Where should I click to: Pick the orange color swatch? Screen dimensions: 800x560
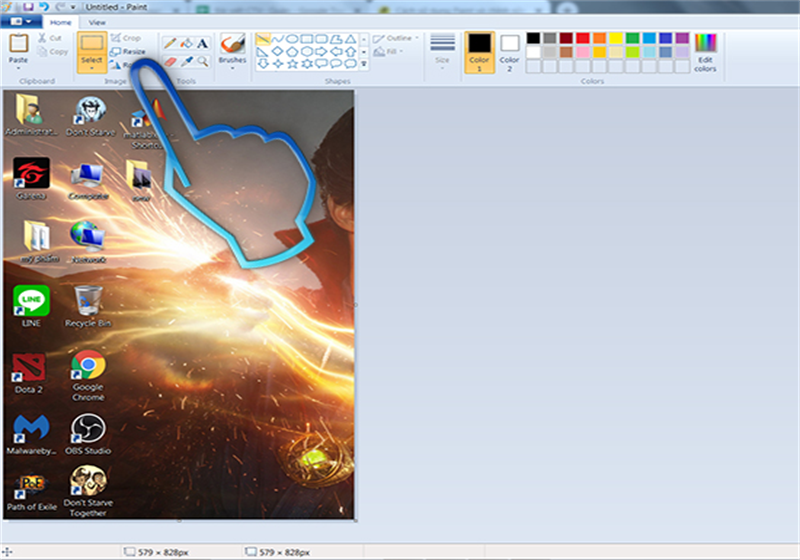pos(599,38)
